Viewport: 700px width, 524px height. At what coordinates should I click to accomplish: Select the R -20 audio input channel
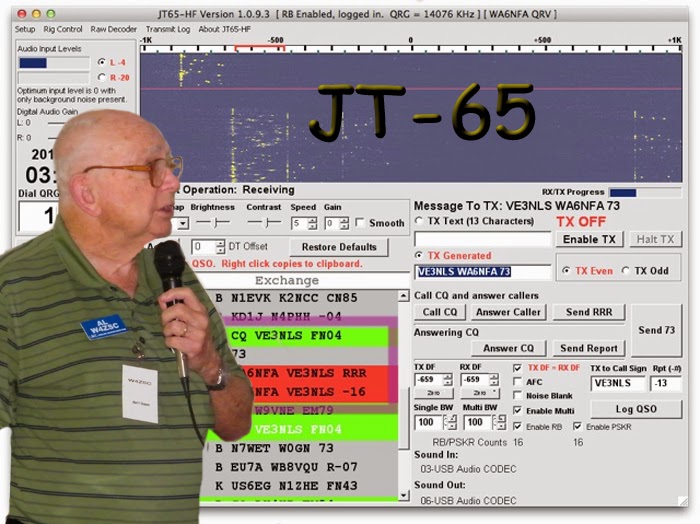pyautogui.click(x=102, y=78)
